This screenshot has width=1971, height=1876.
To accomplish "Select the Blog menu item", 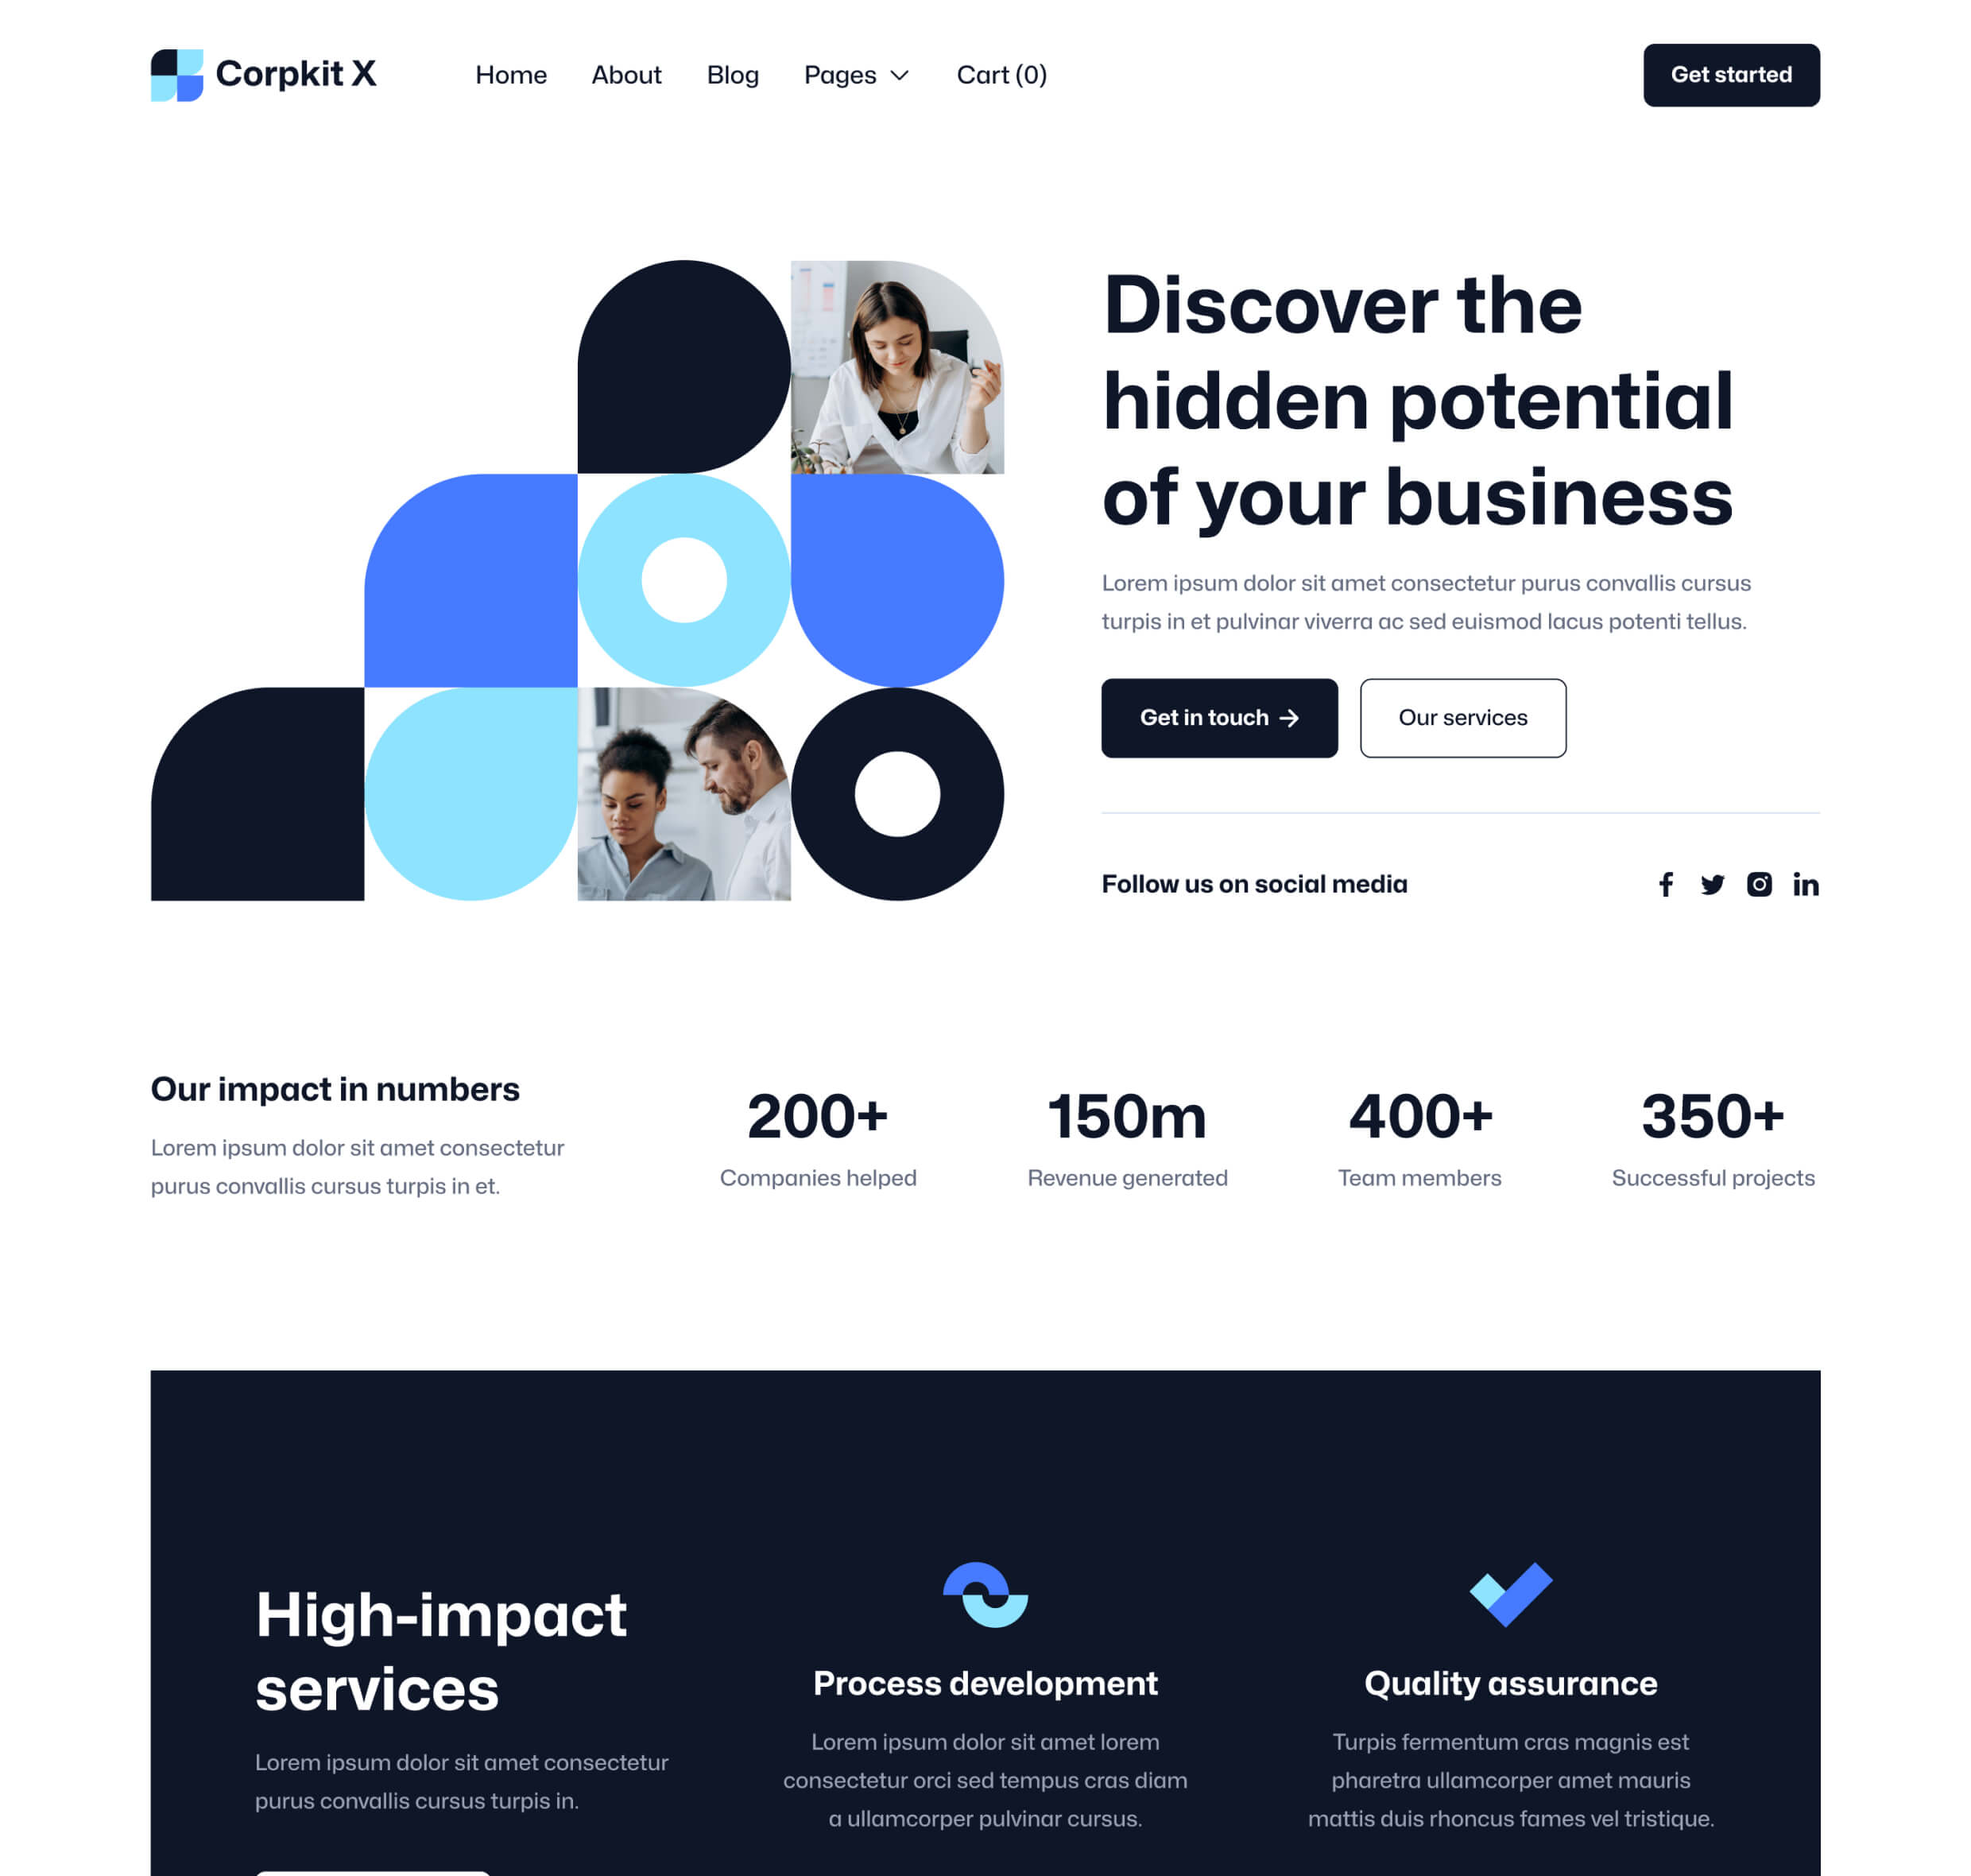I will pos(732,74).
